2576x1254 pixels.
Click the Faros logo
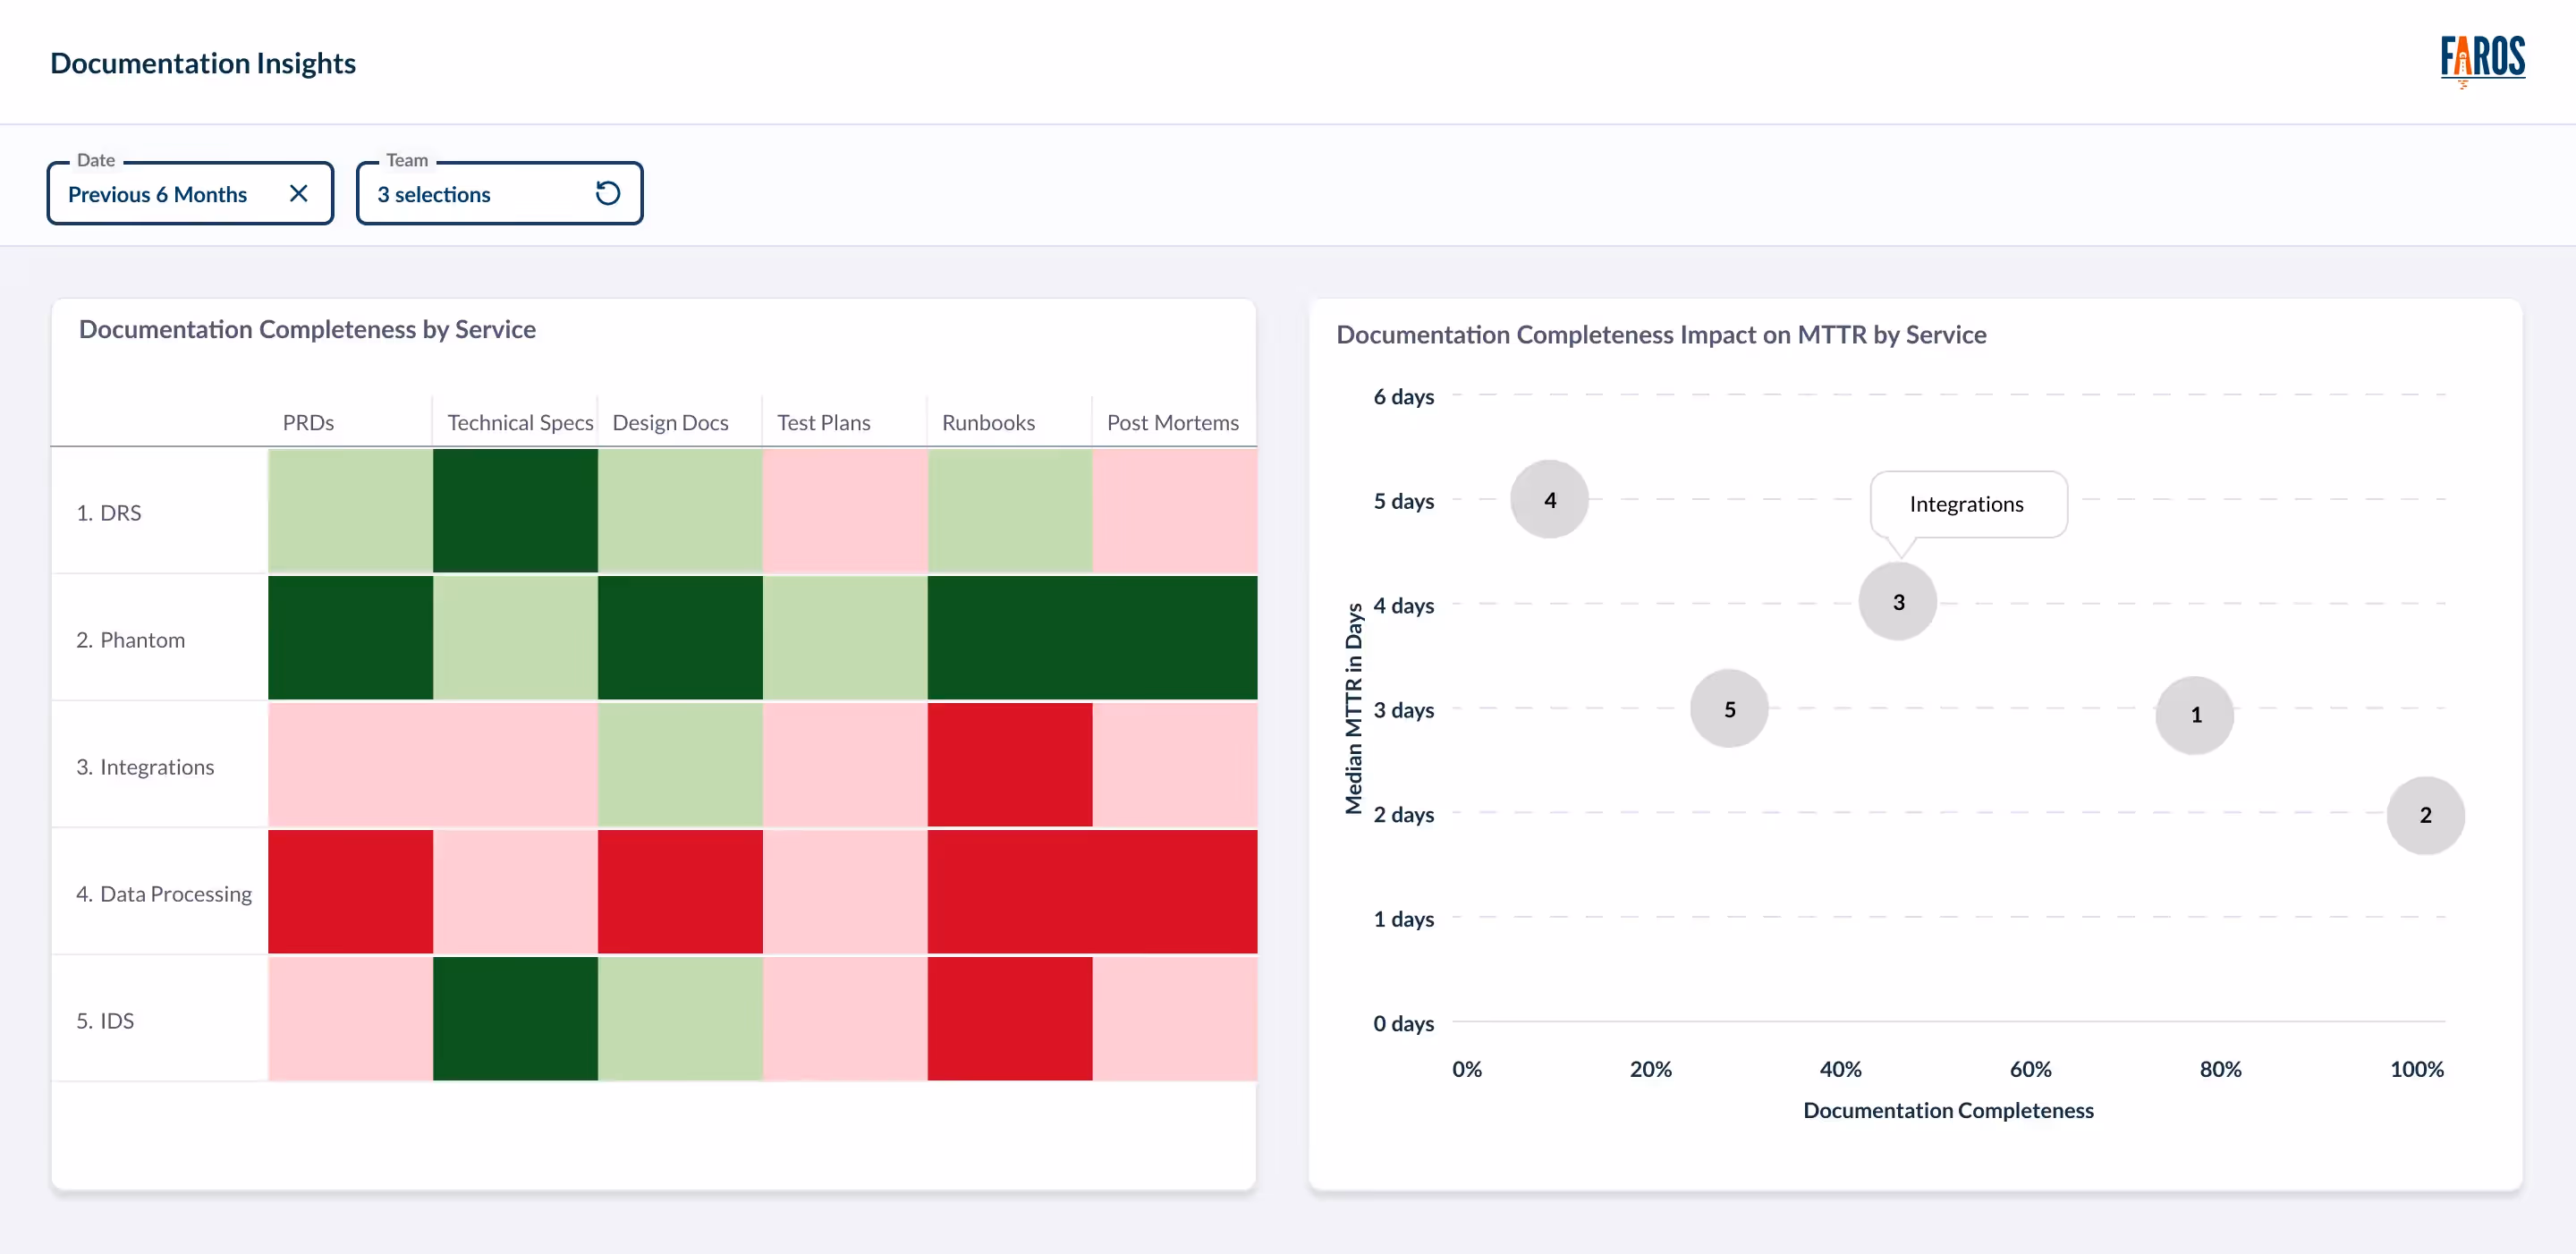2481,60
